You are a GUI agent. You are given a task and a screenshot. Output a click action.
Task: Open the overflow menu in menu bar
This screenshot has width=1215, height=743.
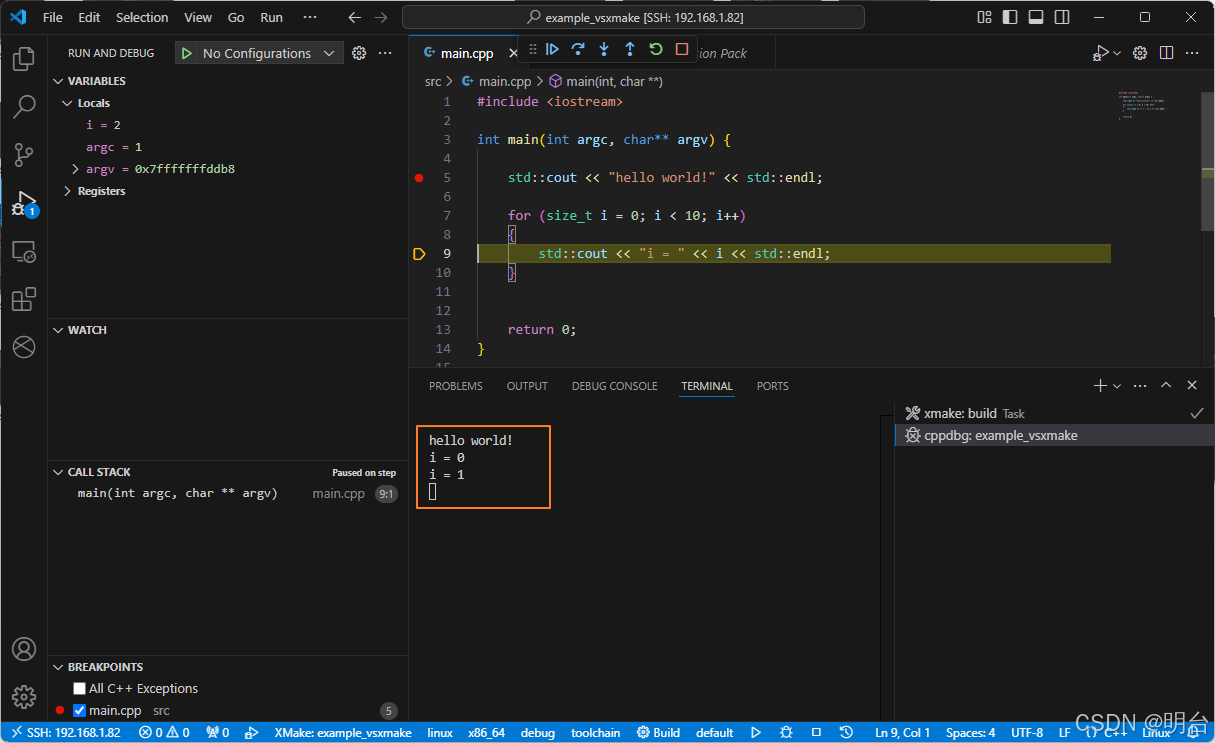309,17
